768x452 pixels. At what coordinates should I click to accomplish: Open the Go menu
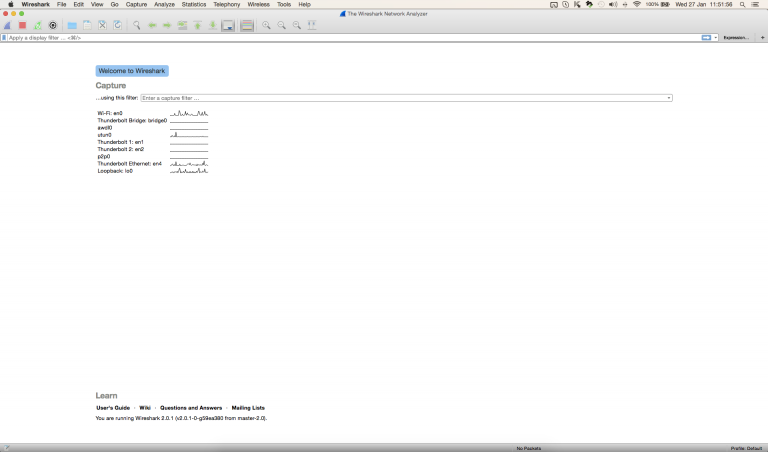(115, 4)
